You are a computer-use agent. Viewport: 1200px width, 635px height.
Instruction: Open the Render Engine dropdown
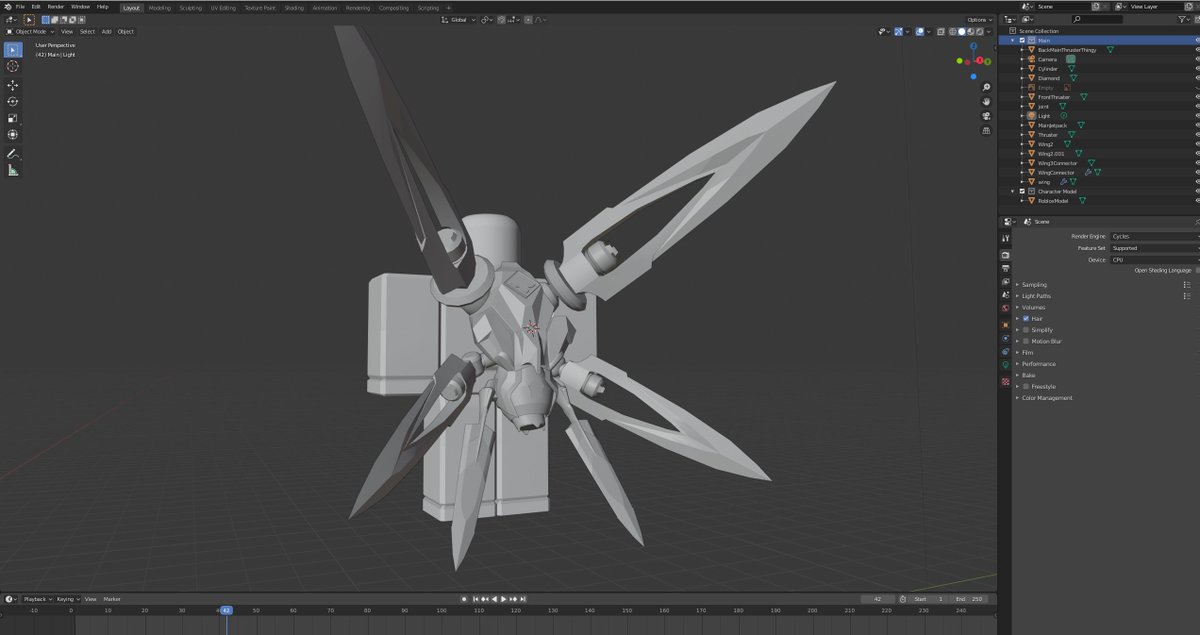[1155, 236]
